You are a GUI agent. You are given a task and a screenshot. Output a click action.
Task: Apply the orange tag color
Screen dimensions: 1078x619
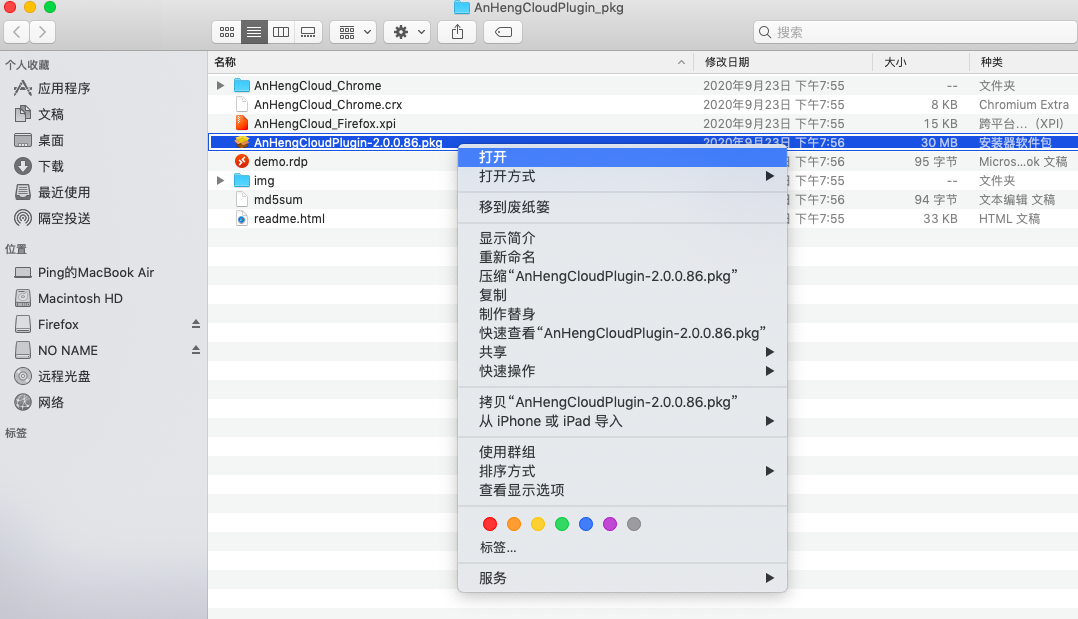click(x=514, y=524)
